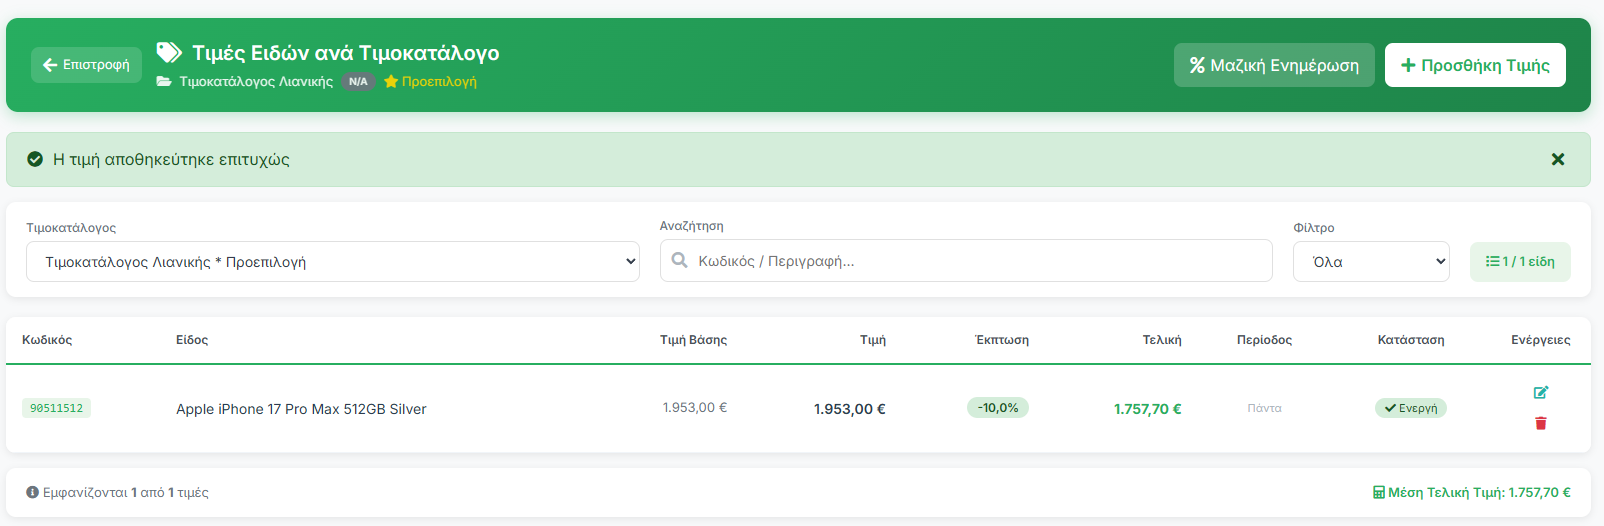Click the Προσθήκη Τιμής button
The width and height of the screenshot is (1604, 526).
[1474, 65]
